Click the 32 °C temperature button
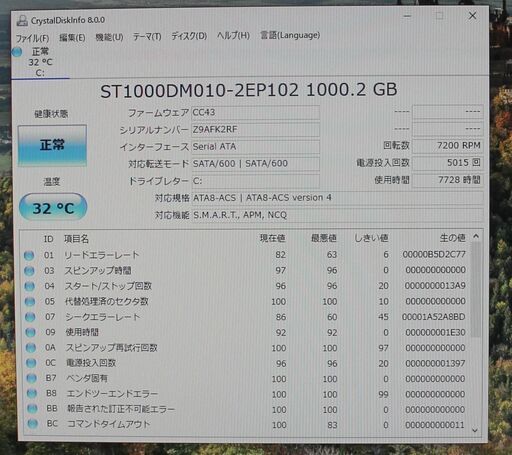 [x=53, y=207]
